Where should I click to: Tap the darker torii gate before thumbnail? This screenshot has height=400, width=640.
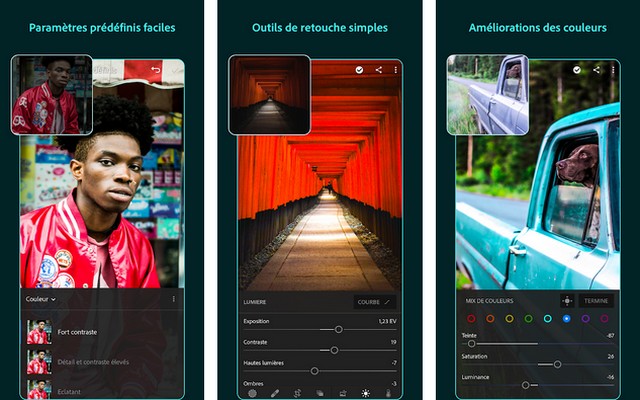tap(269, 95)
